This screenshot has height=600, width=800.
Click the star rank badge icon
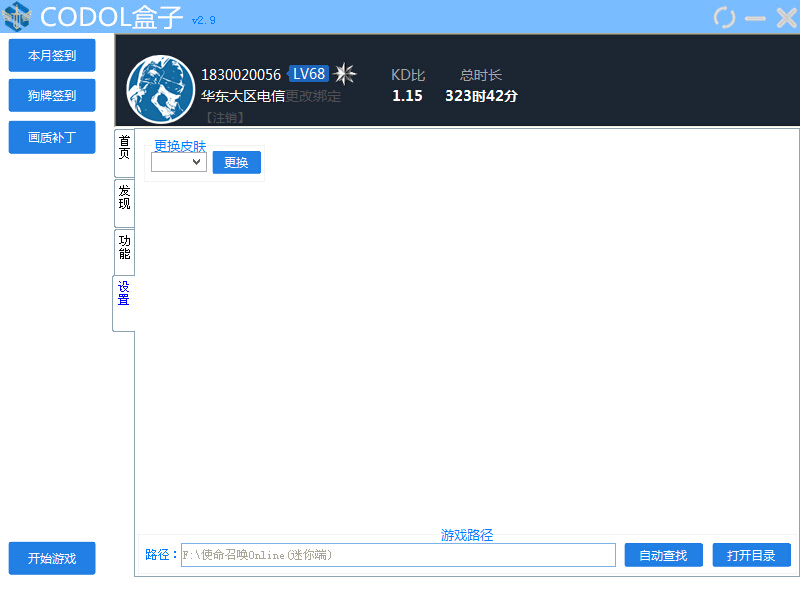pyautogui.click(x=344, y=74)
